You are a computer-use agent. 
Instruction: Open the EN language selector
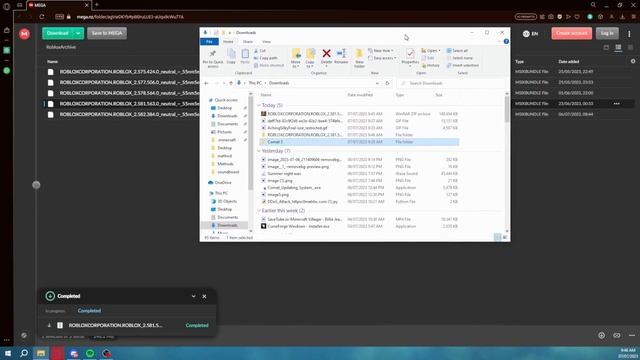pos(530,34)
